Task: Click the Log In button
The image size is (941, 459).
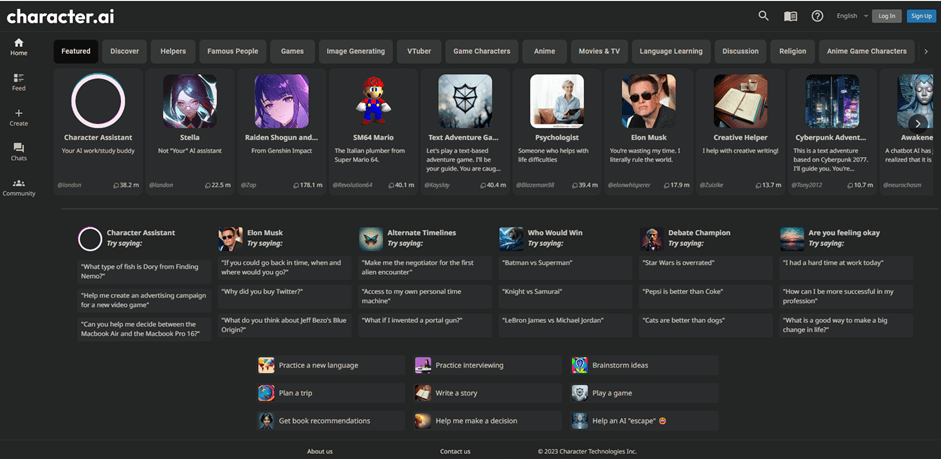Action: 886,16
